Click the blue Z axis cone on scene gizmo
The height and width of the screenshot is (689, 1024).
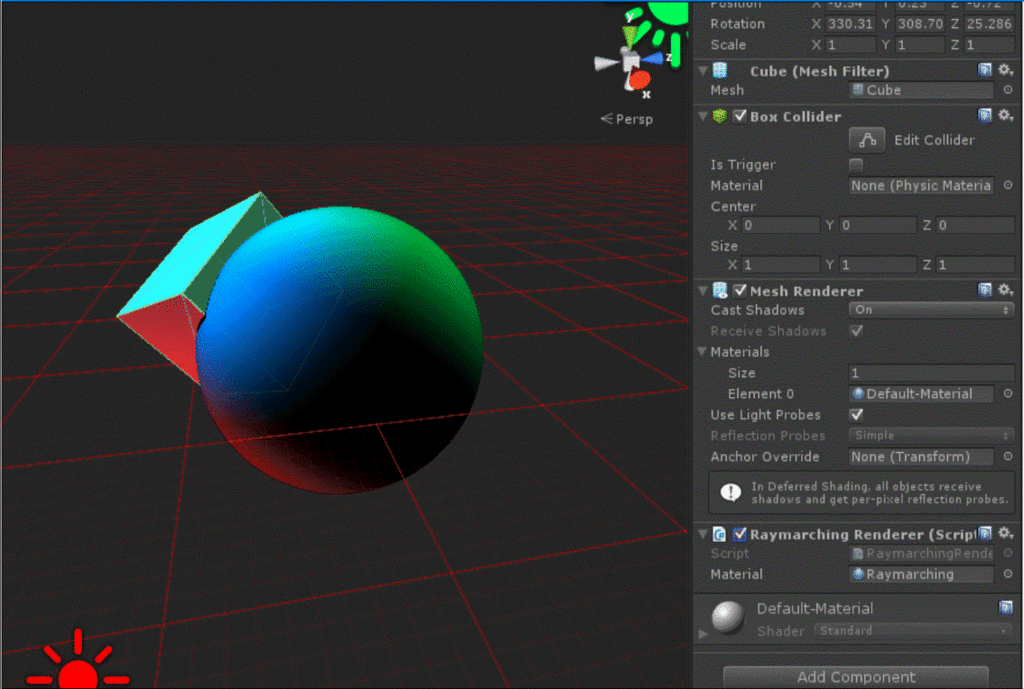click(x=652, y=59)
